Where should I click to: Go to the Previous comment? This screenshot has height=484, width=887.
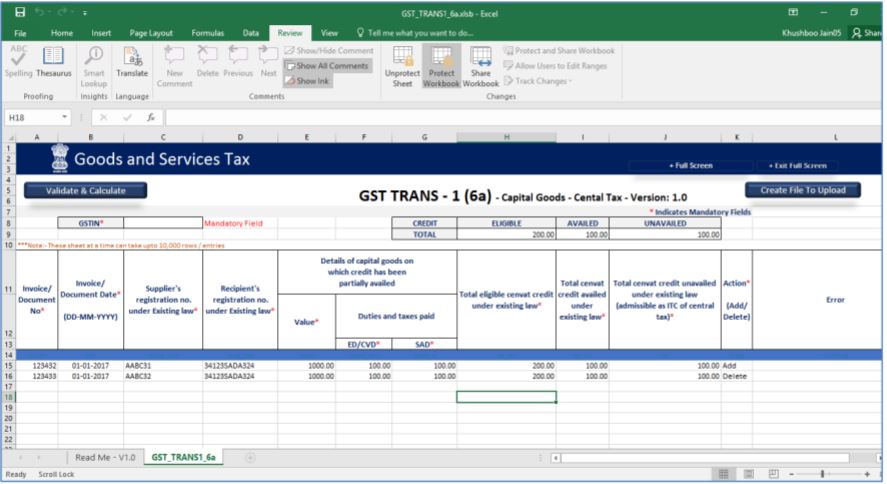tap(238, 61)
